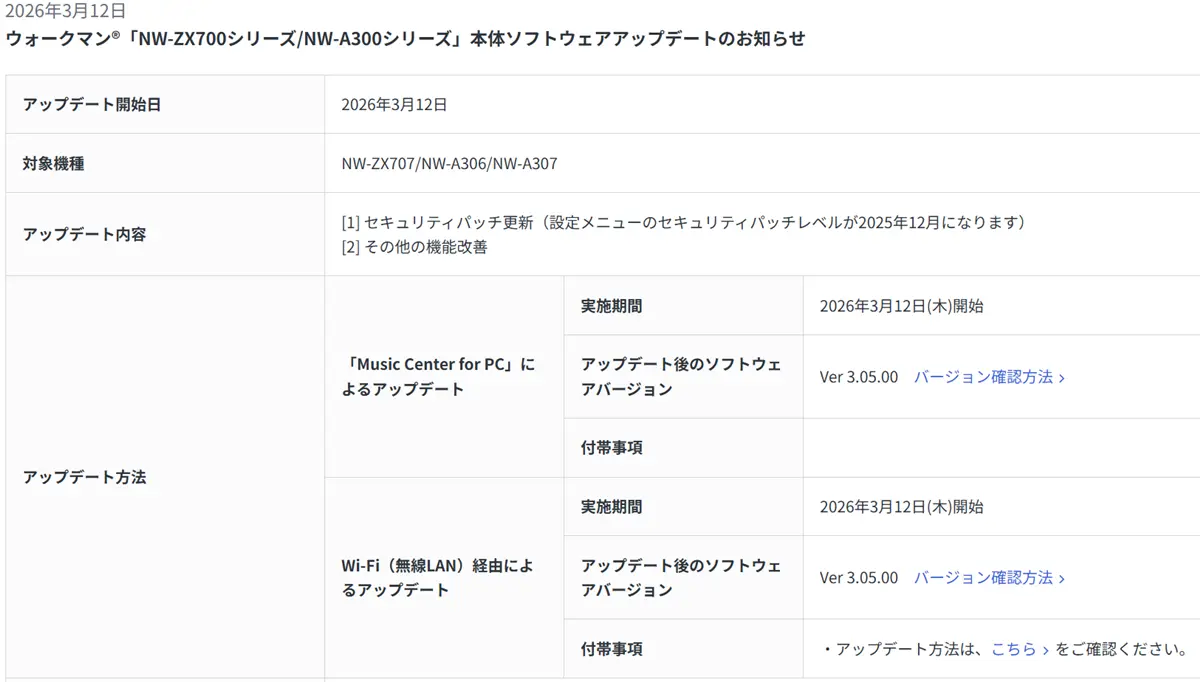Click the Wi-Fi（無線LAN）経由によるアップデート cell
The image size is (1200, 682).
pyautogui.click(x=438, y=578)
